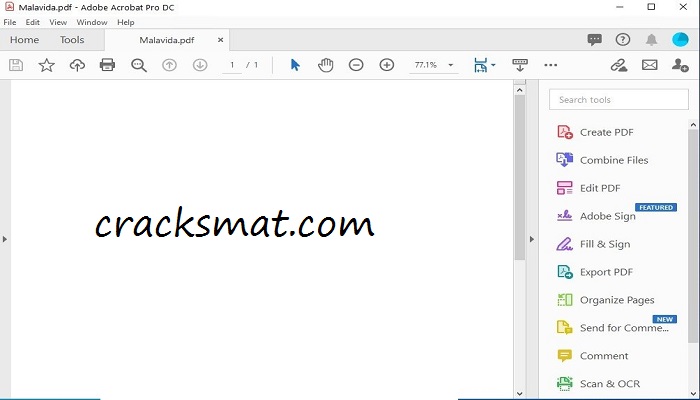Click the document scroll up arrow
This screenshot has height=400, width=700.
(x=519, y=90)
